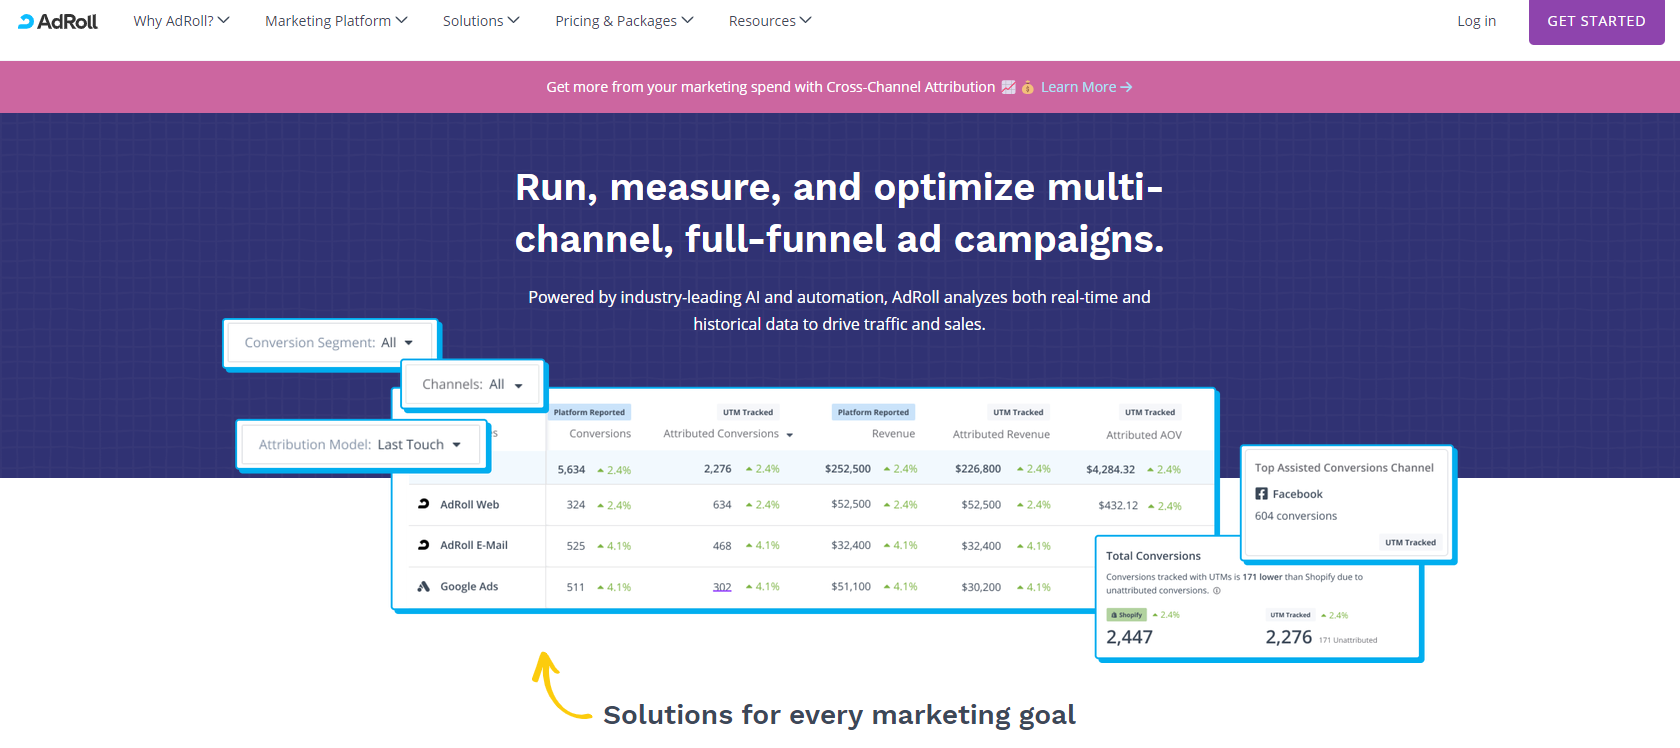This screenshot has width=1680, height=748.
Task: Expand the Conversion Segment dropdown
Action: 330,343
